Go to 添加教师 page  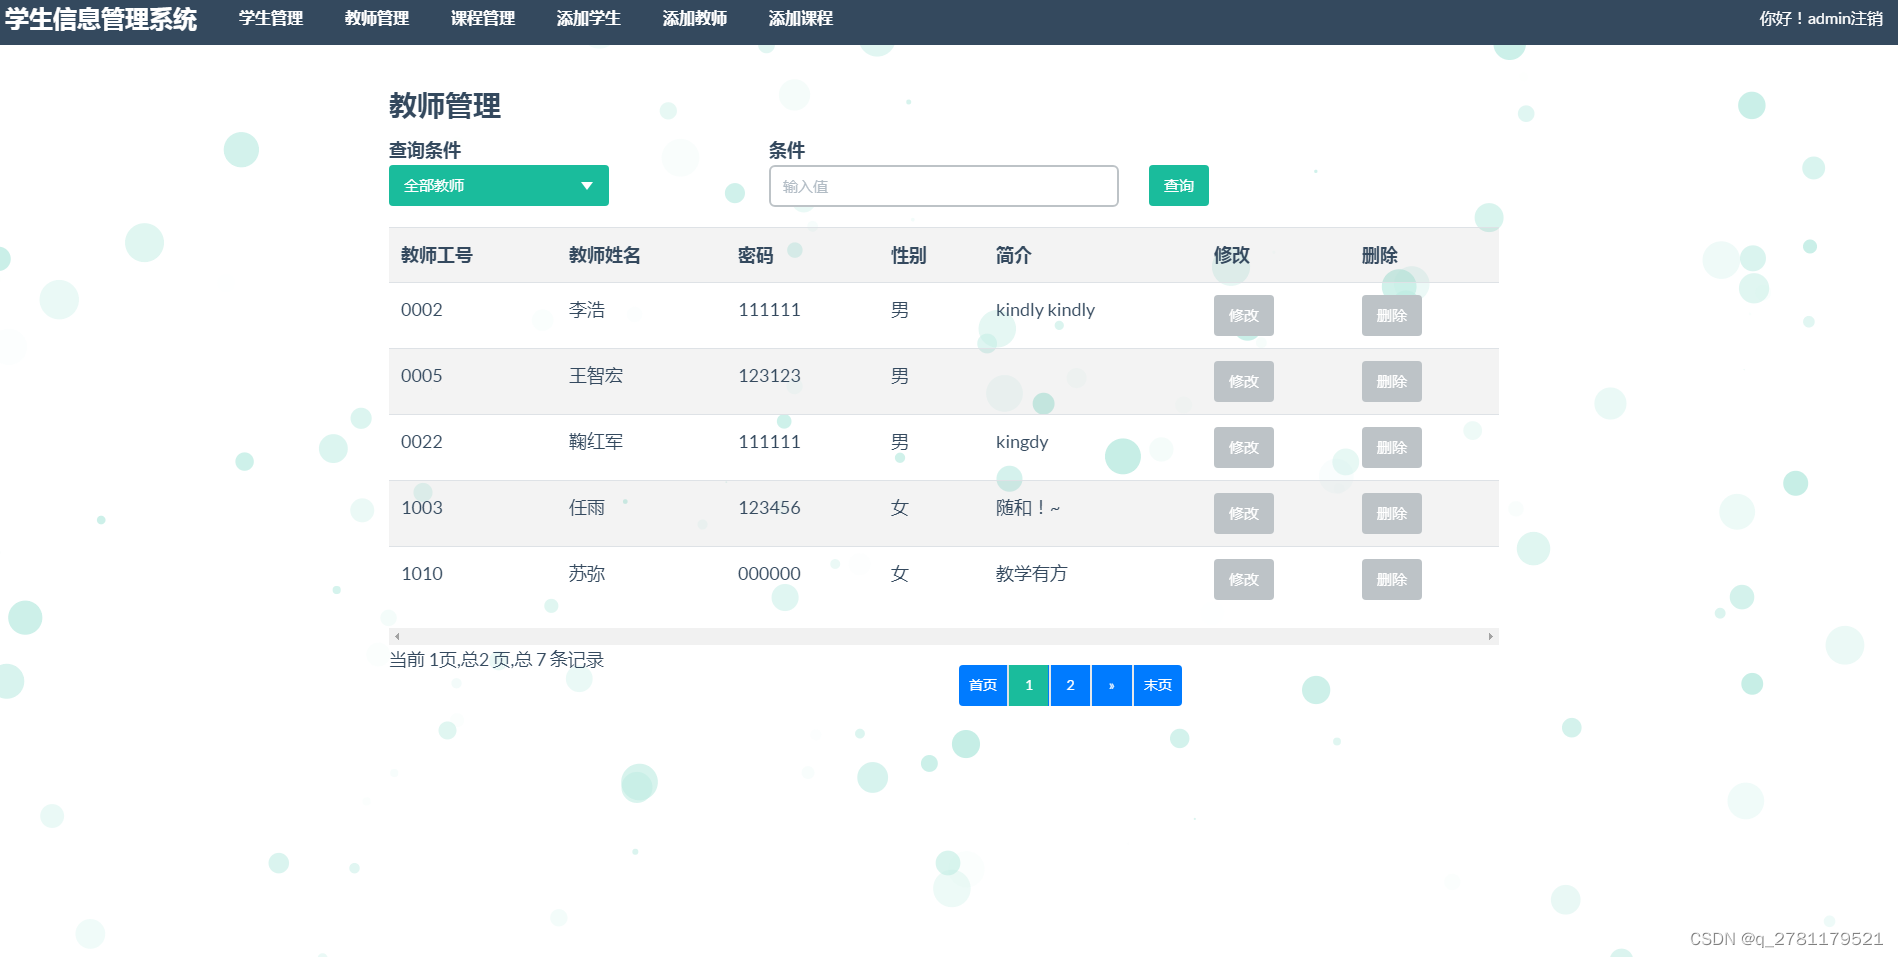[x=695, y=19]
